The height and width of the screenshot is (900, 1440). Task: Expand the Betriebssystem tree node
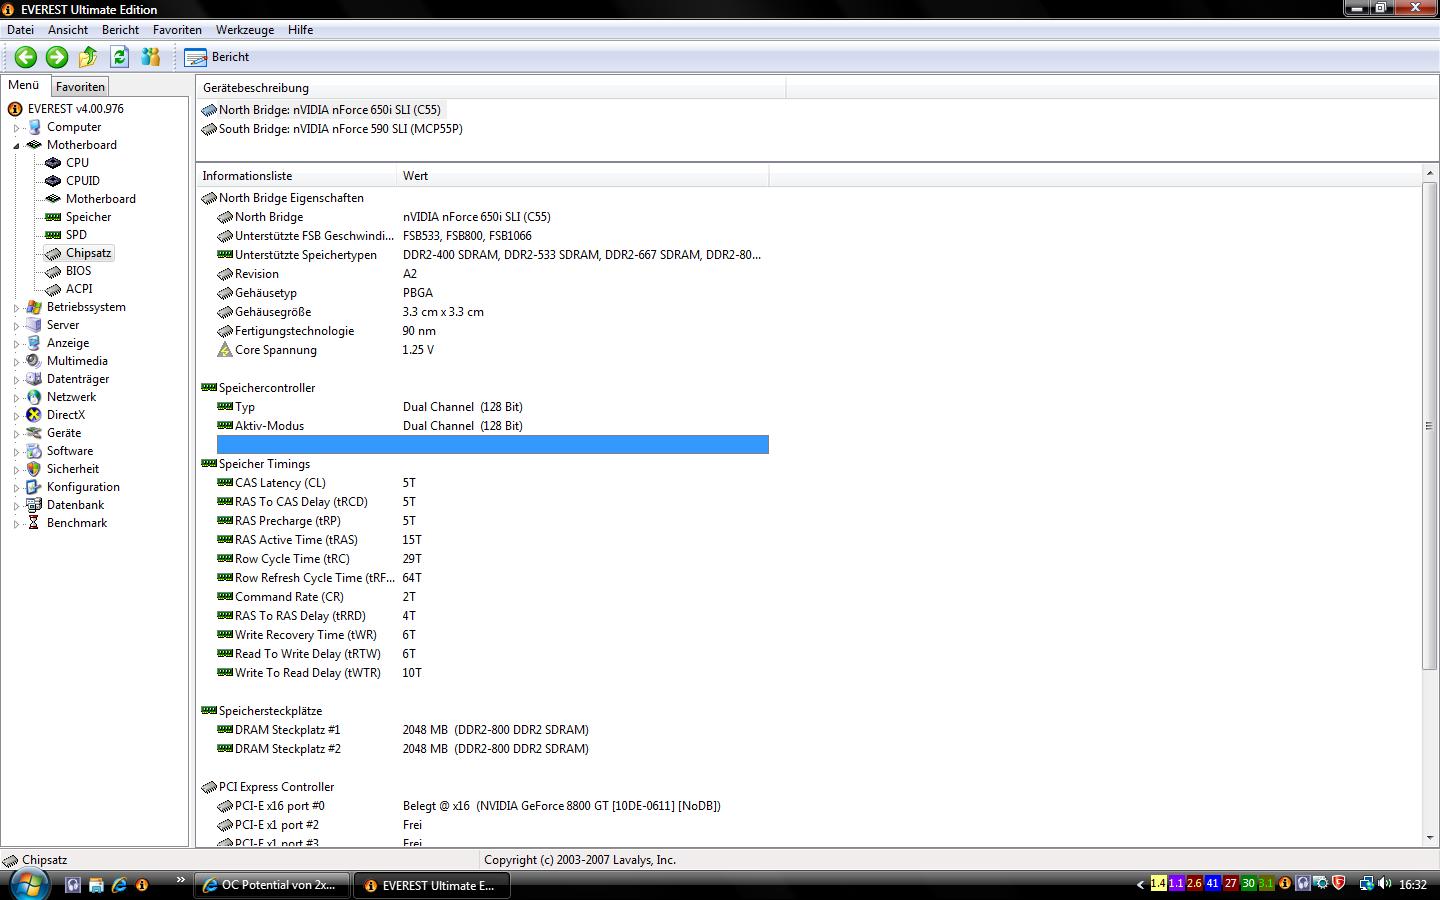17,308
